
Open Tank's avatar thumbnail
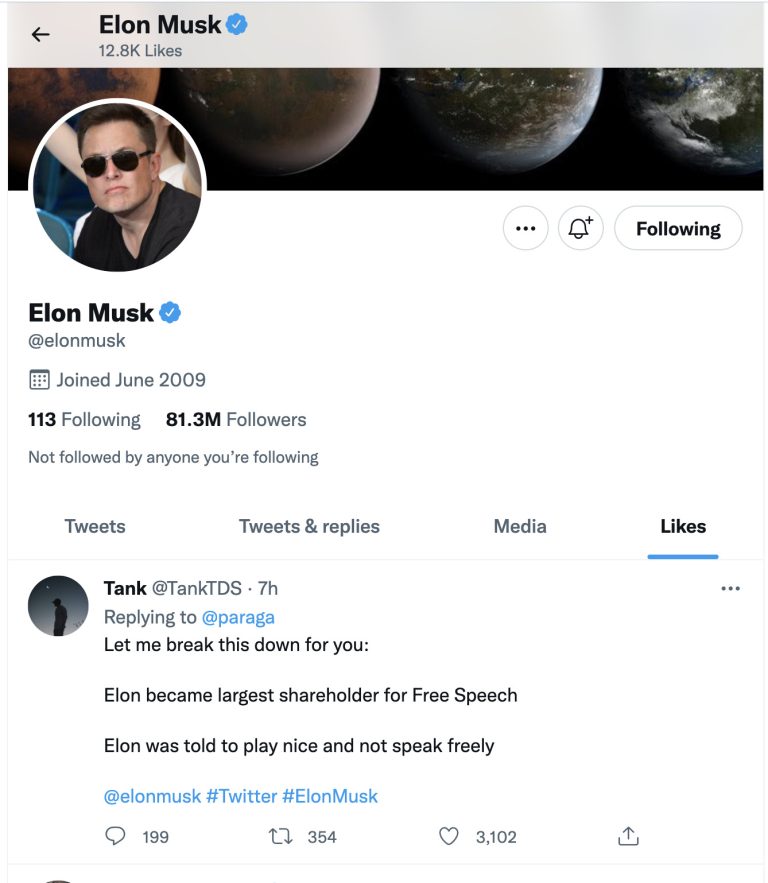[x=58, y=605]
